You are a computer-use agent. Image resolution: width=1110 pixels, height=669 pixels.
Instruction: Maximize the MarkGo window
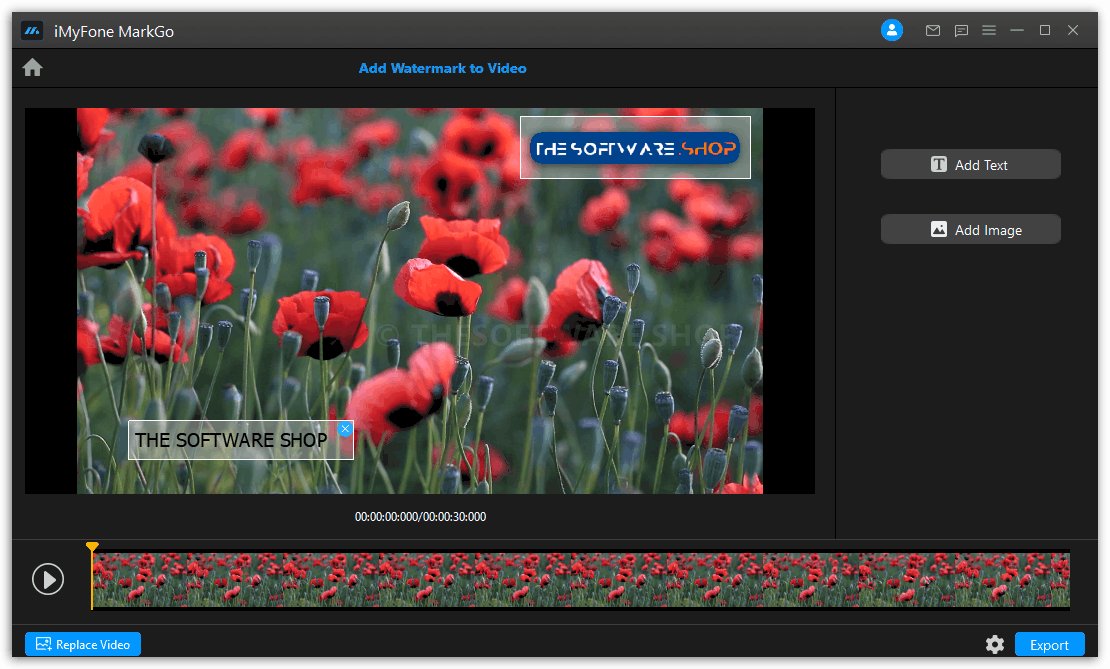tap(1045, 30)
